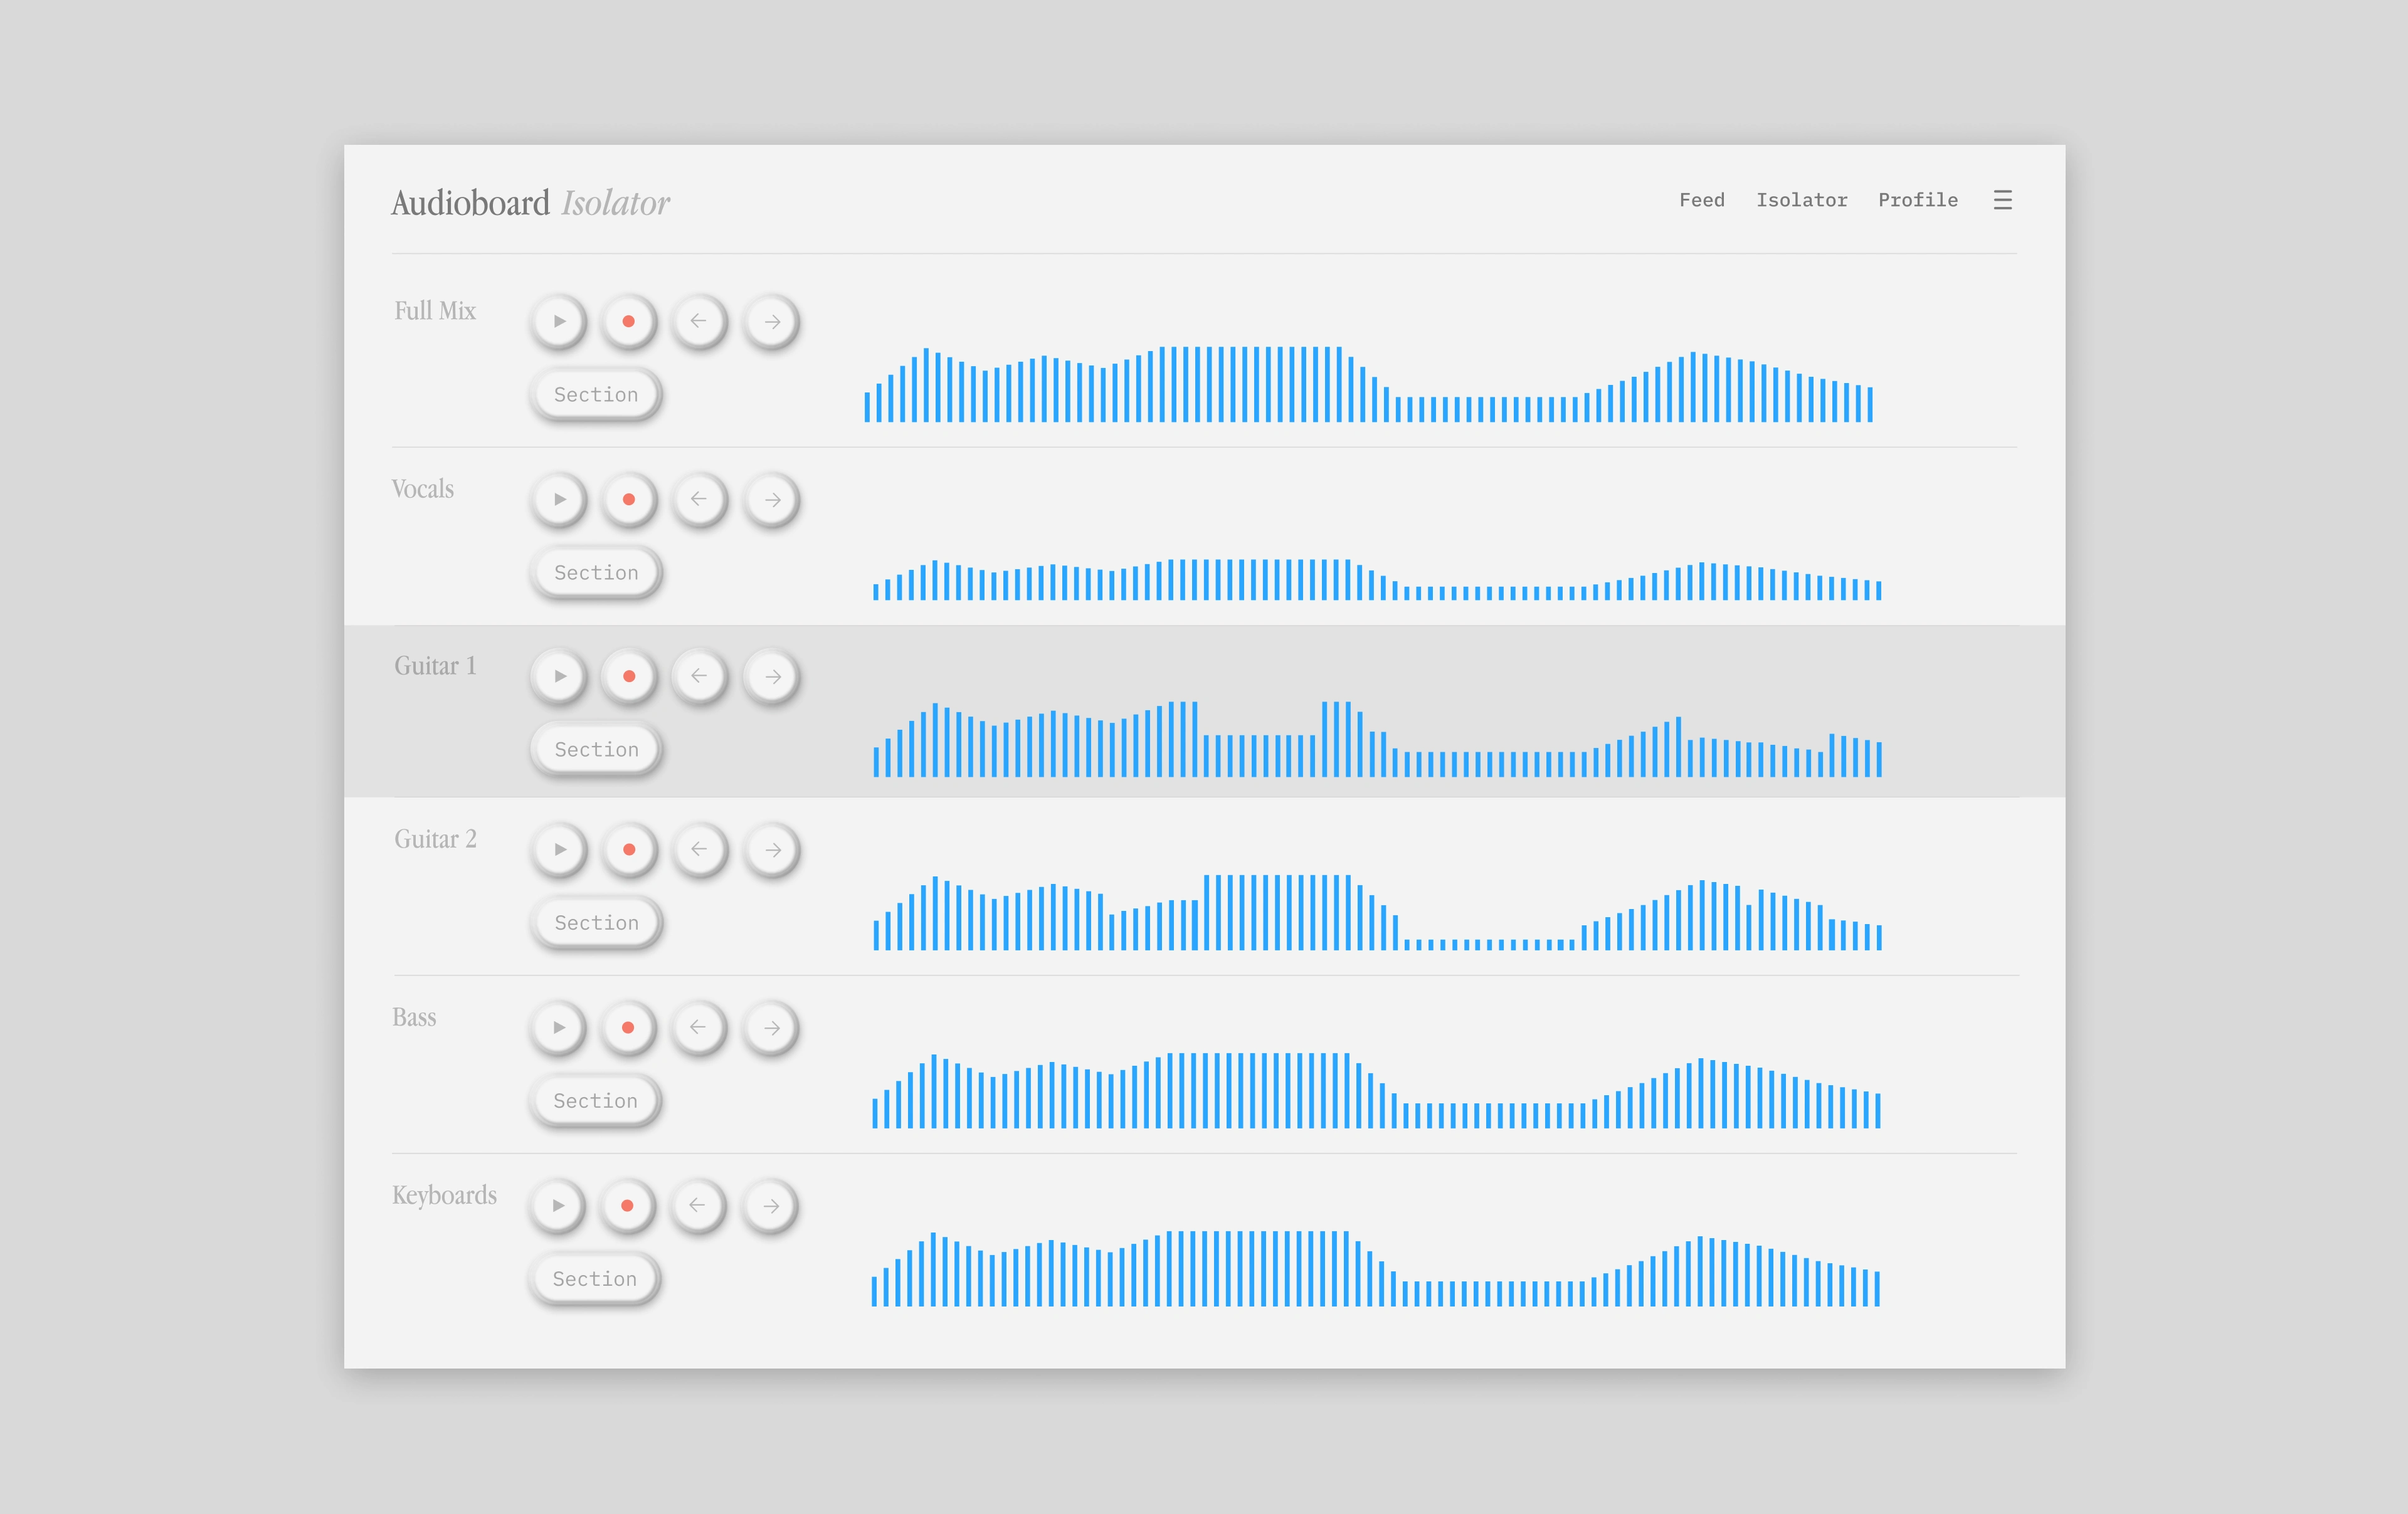Select the Guitar 1 track label
The width and height of the screenshot is (2408, 1514).
(x=435, y=666)
